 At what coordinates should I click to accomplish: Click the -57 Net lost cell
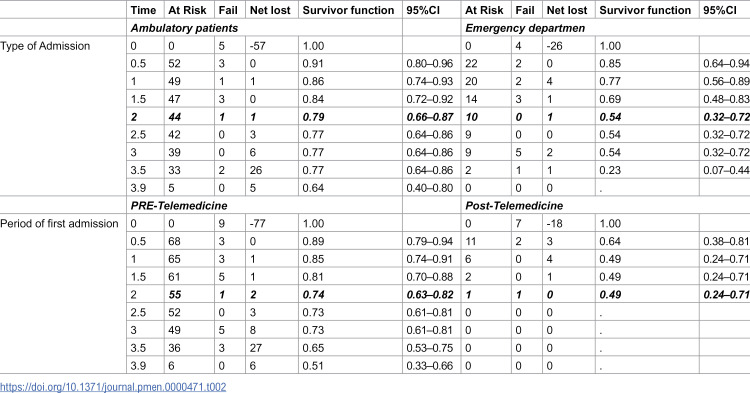pos(257,46)
